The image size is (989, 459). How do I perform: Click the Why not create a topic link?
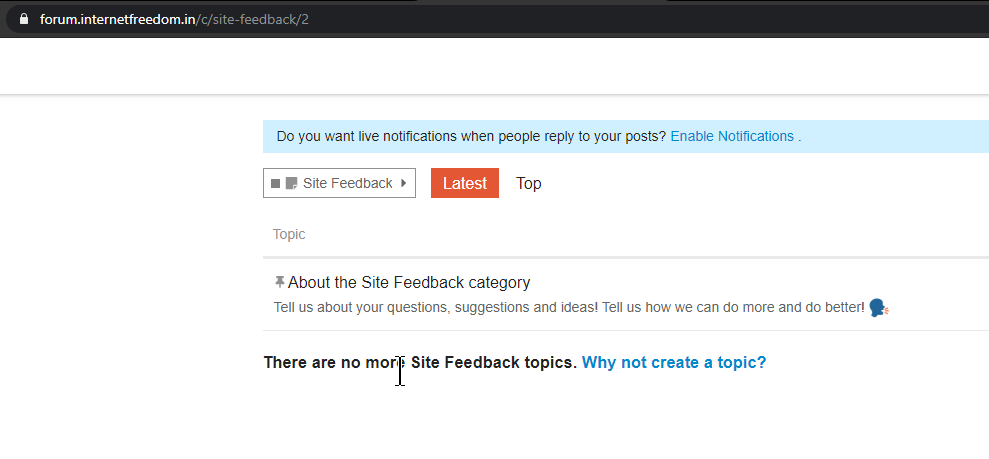674,362
